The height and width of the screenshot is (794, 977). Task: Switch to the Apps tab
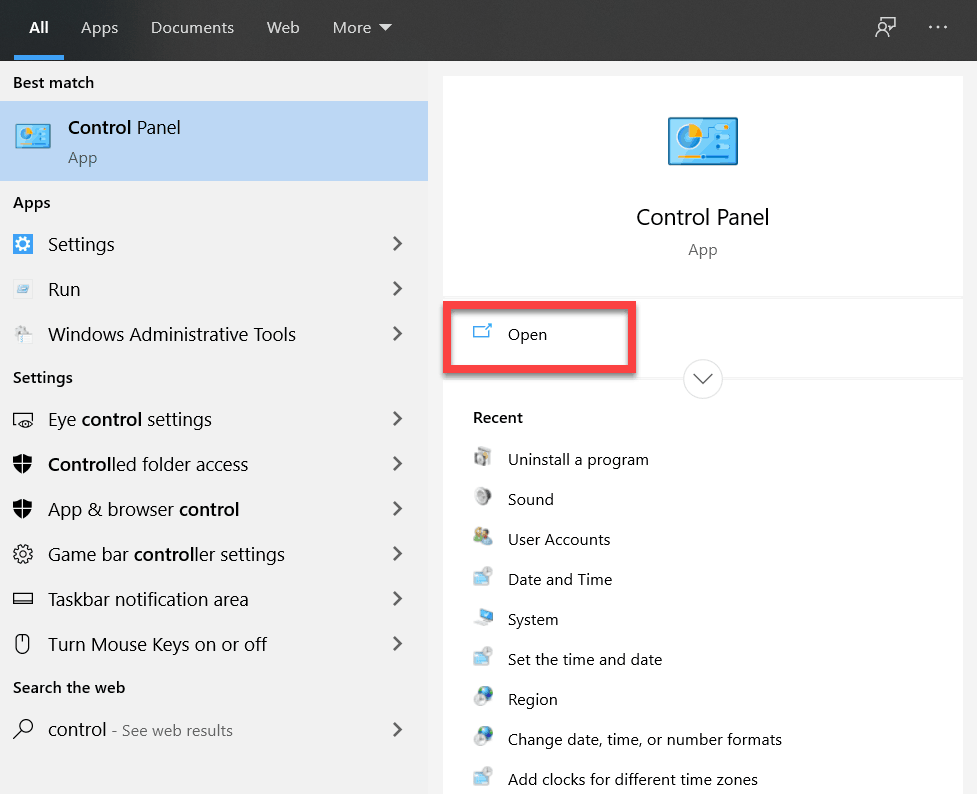100,28
